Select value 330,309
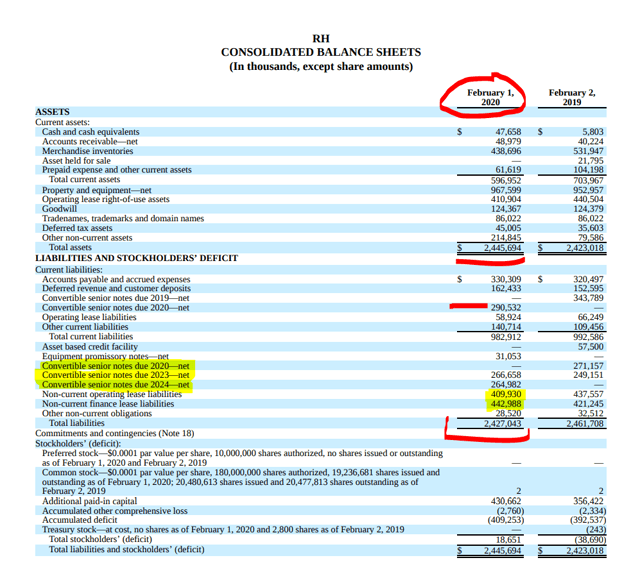Viewport: 640px width, 567px height. click(506, 279)
